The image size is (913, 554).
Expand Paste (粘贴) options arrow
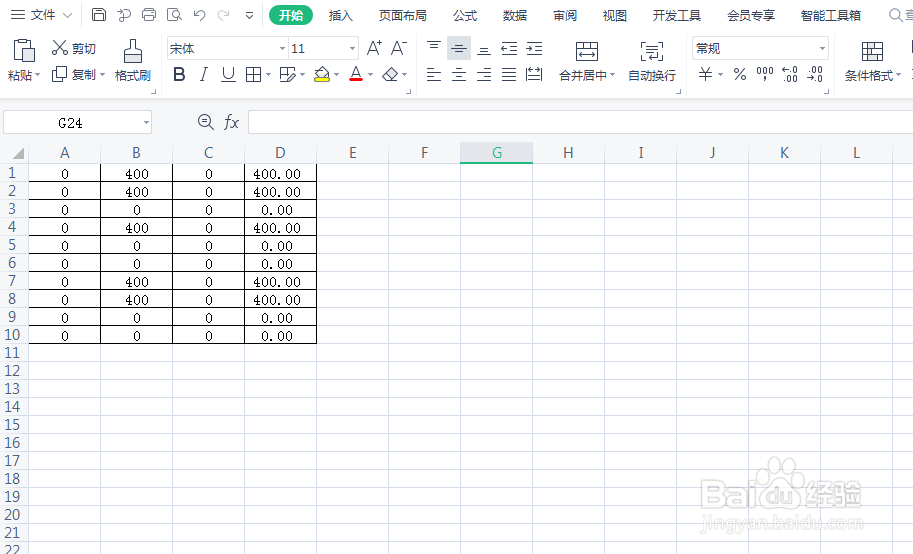tap(37, 75)
